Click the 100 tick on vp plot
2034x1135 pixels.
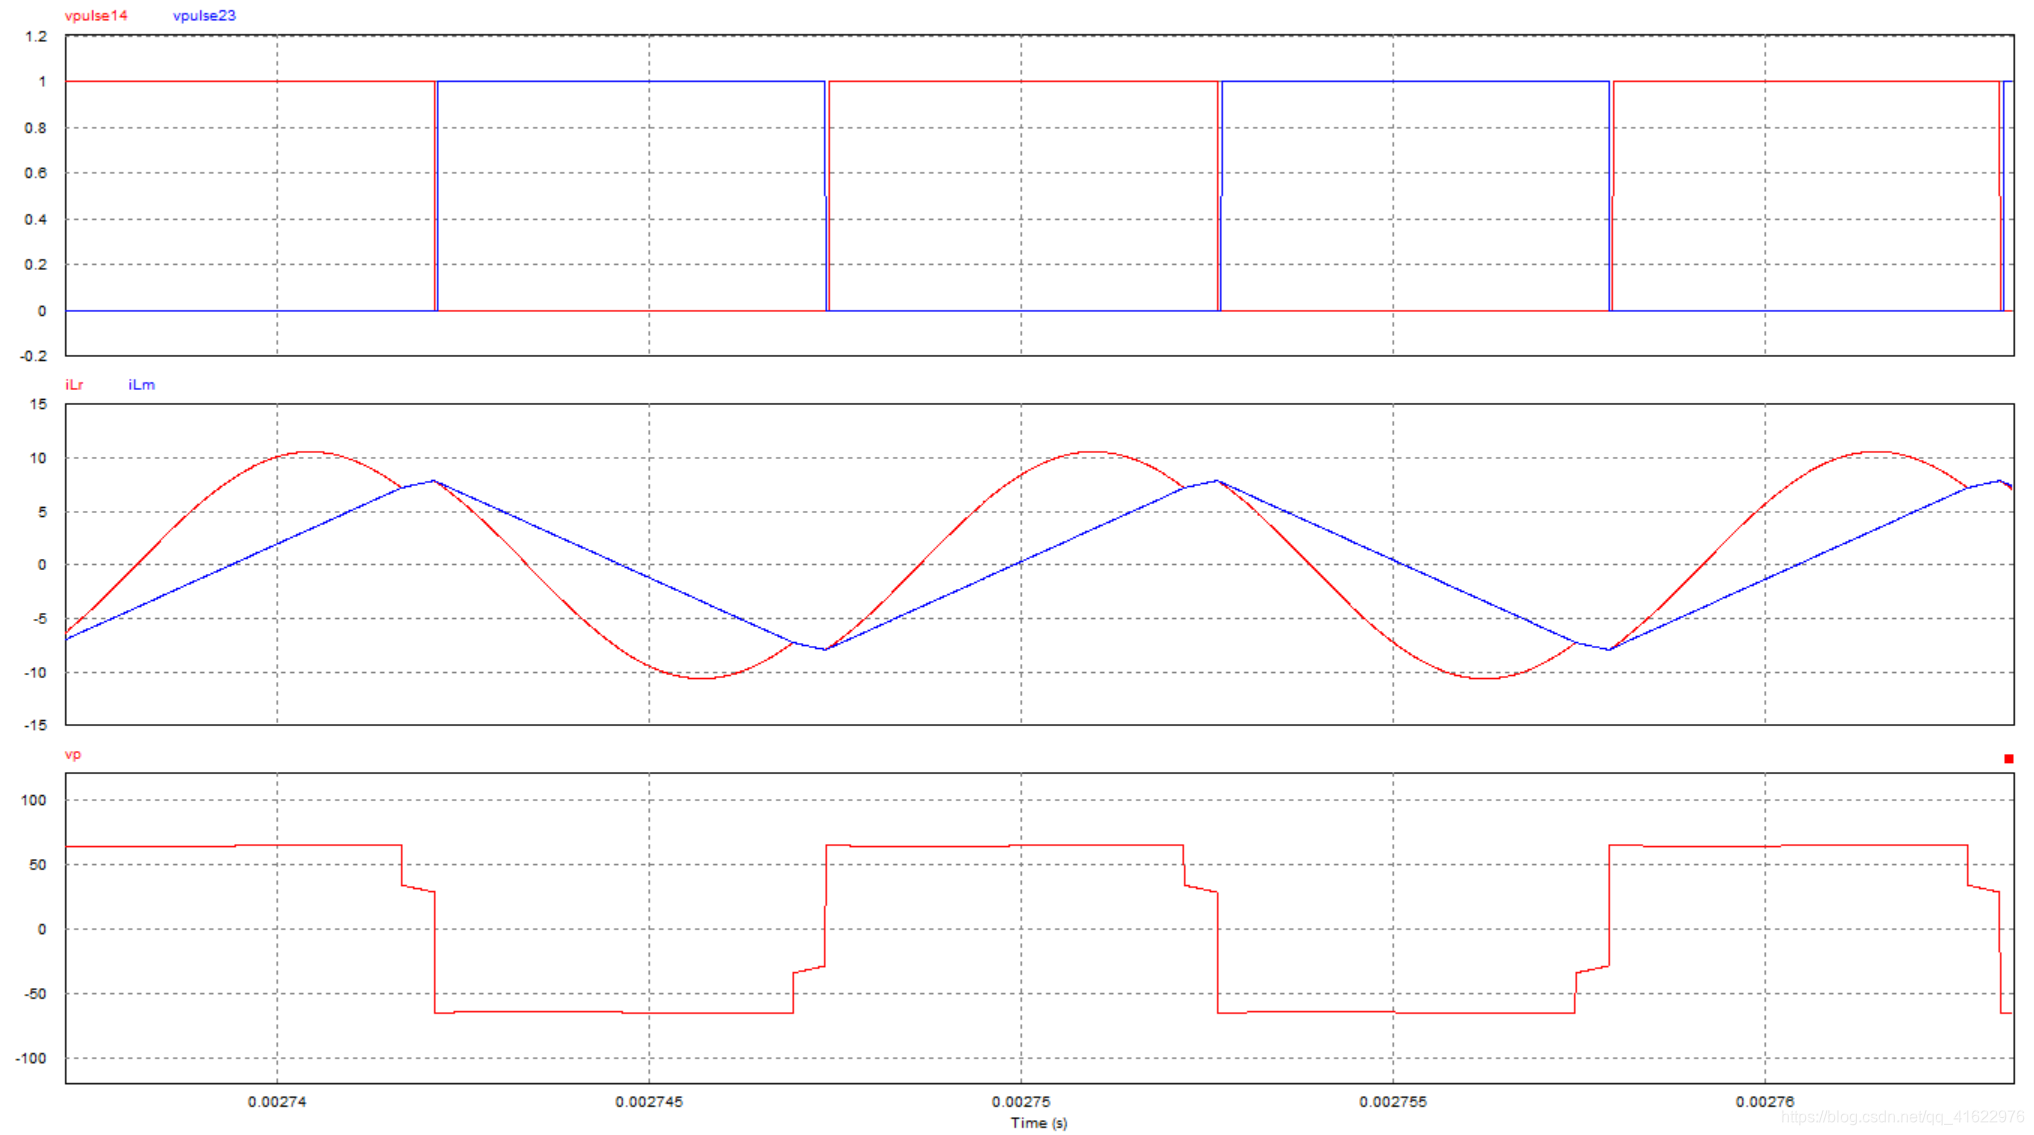coord(34,800)
